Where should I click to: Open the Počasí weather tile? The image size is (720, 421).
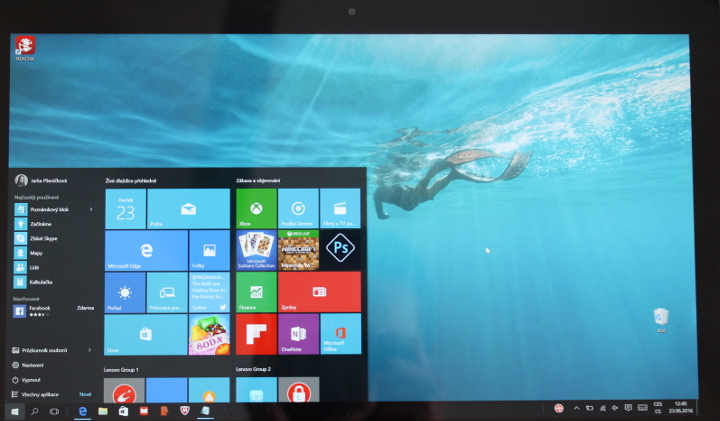pyautogui.click(x=125, y=292)
